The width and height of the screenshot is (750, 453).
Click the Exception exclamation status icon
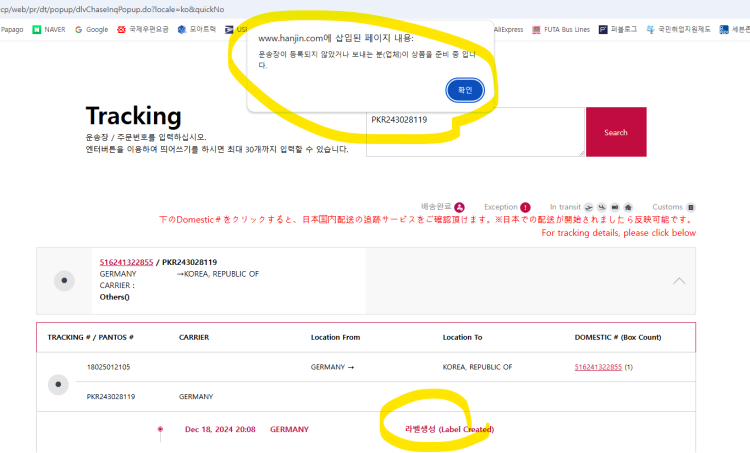(x=525, y=207)
